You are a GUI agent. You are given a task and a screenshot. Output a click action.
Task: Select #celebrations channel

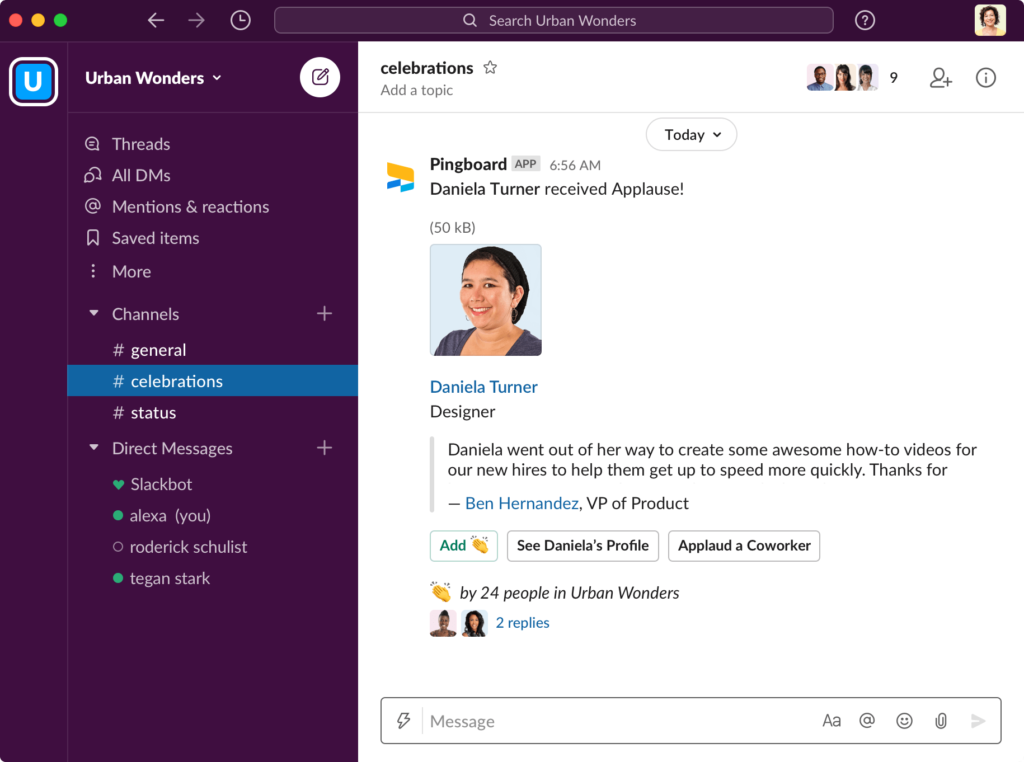pyautogui.click(x=212, y=381)
